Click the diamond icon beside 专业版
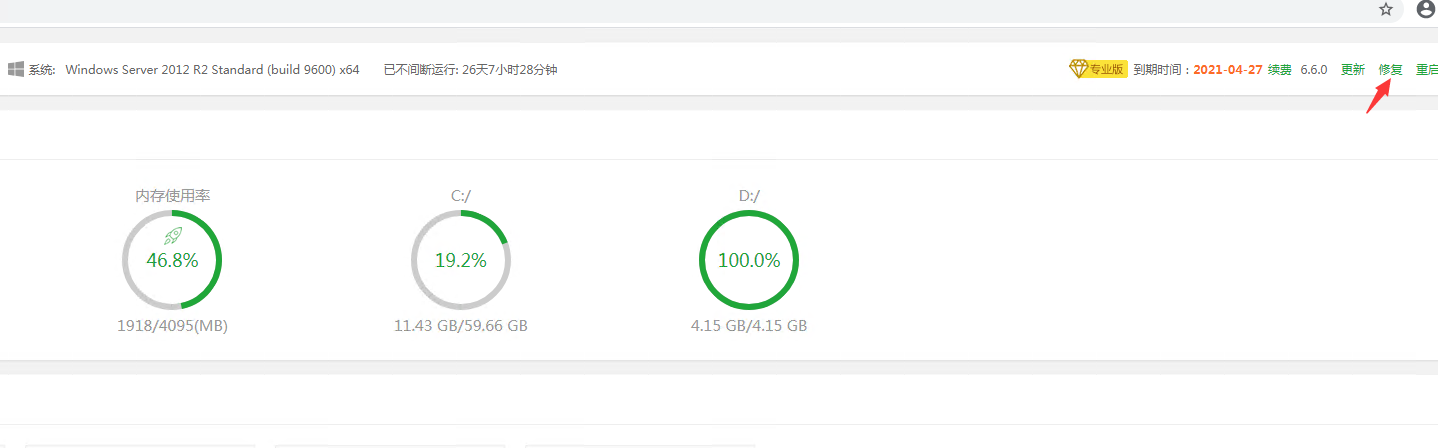The width and height of the screenshot is (1438, 448). coord(1079,69)
